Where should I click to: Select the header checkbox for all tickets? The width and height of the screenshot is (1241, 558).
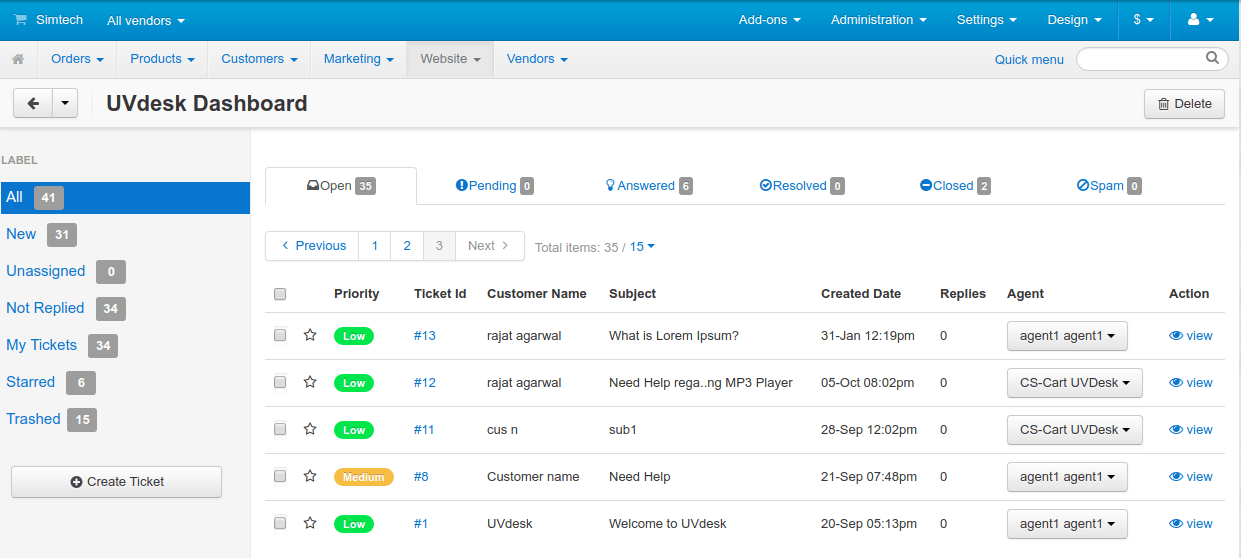pos(280,294)
